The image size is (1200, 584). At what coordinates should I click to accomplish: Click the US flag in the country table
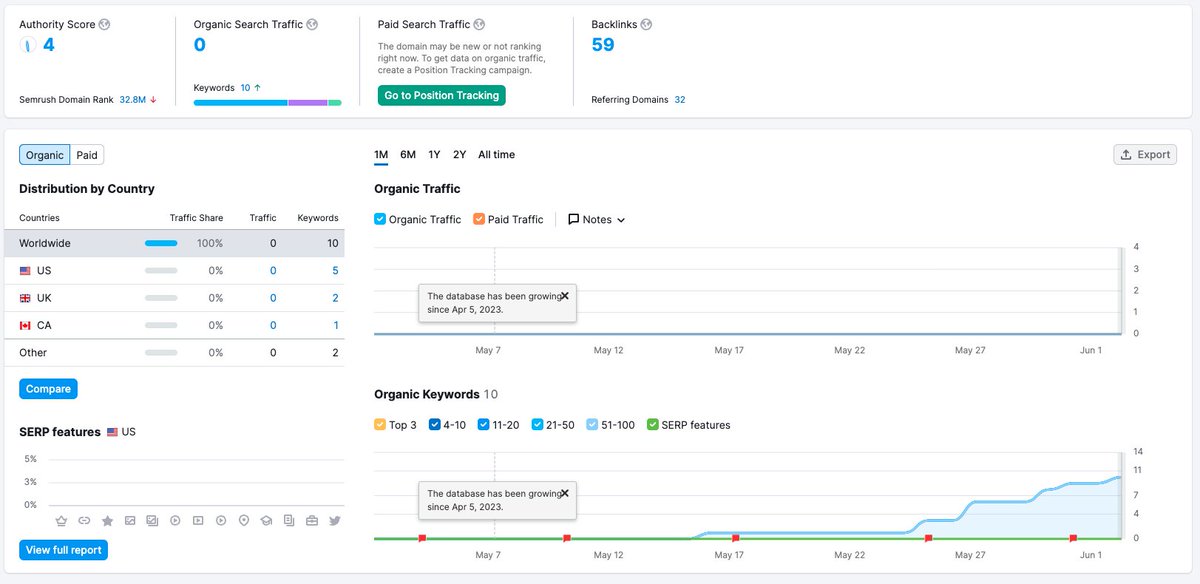[x=25, y=271]
